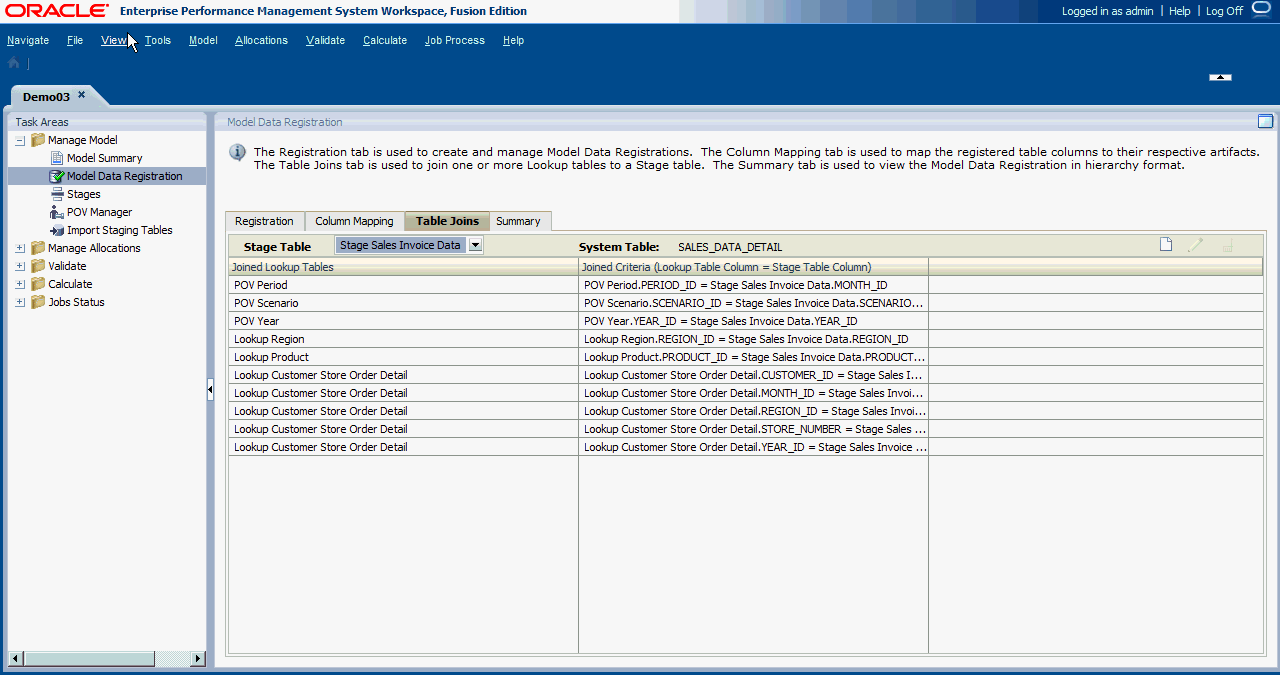Open the Tools menu
The width and height of the screenshot is (1280, 675).
158,40
